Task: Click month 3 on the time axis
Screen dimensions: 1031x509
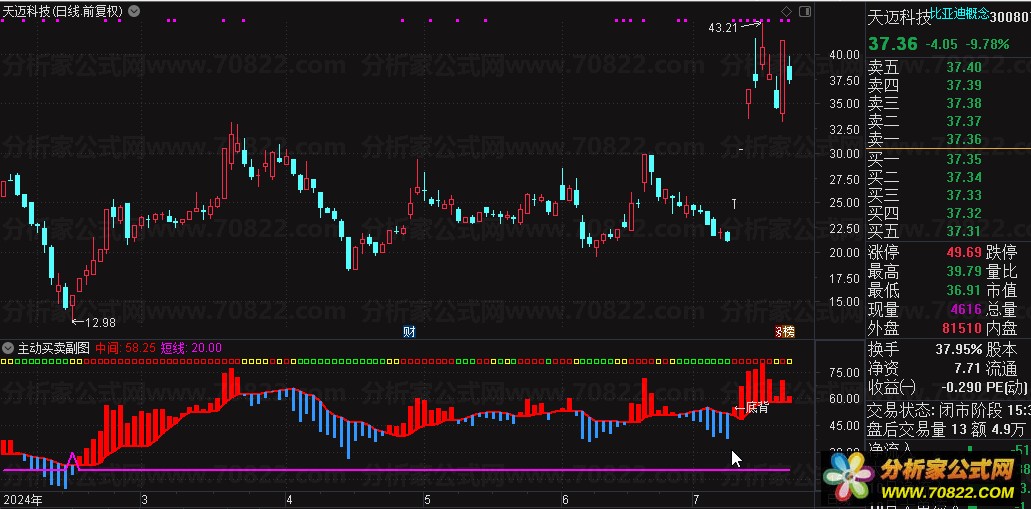Action: coord(144,500)
